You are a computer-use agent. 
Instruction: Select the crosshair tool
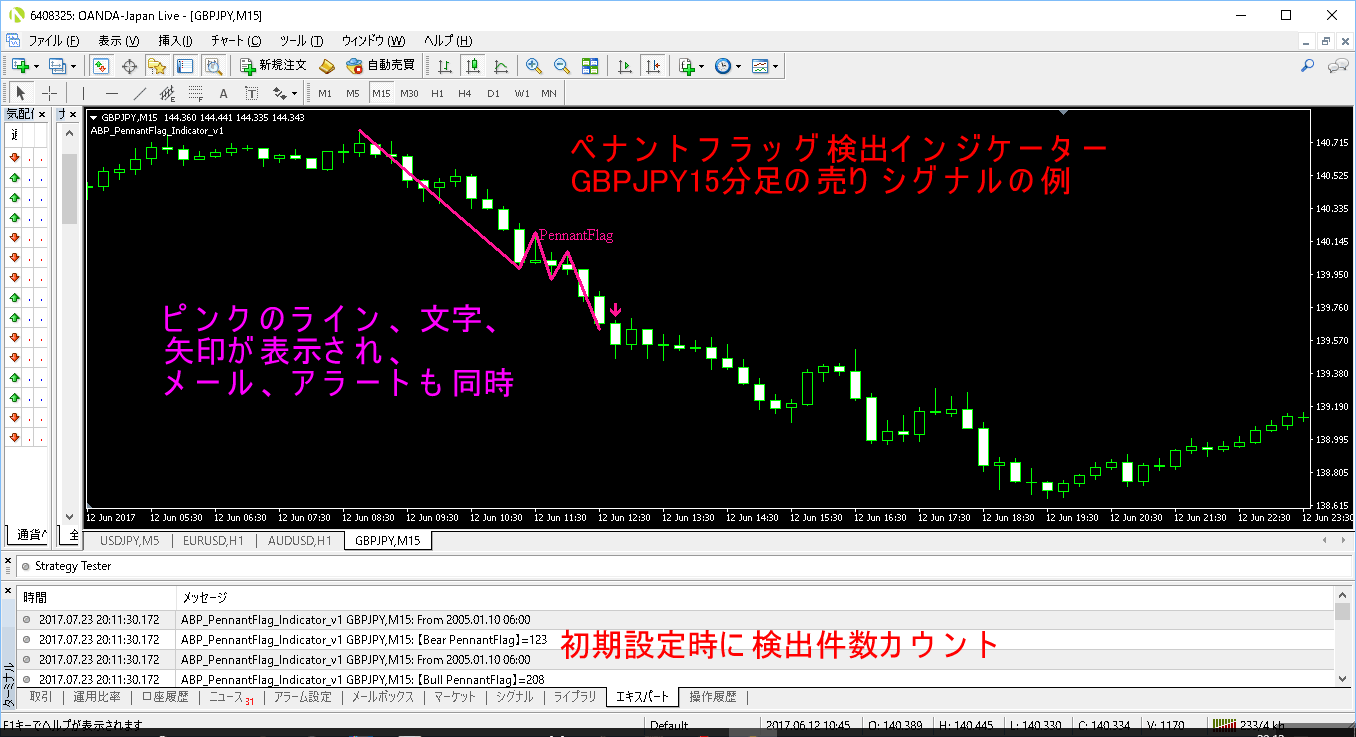[x=49, y=93]
